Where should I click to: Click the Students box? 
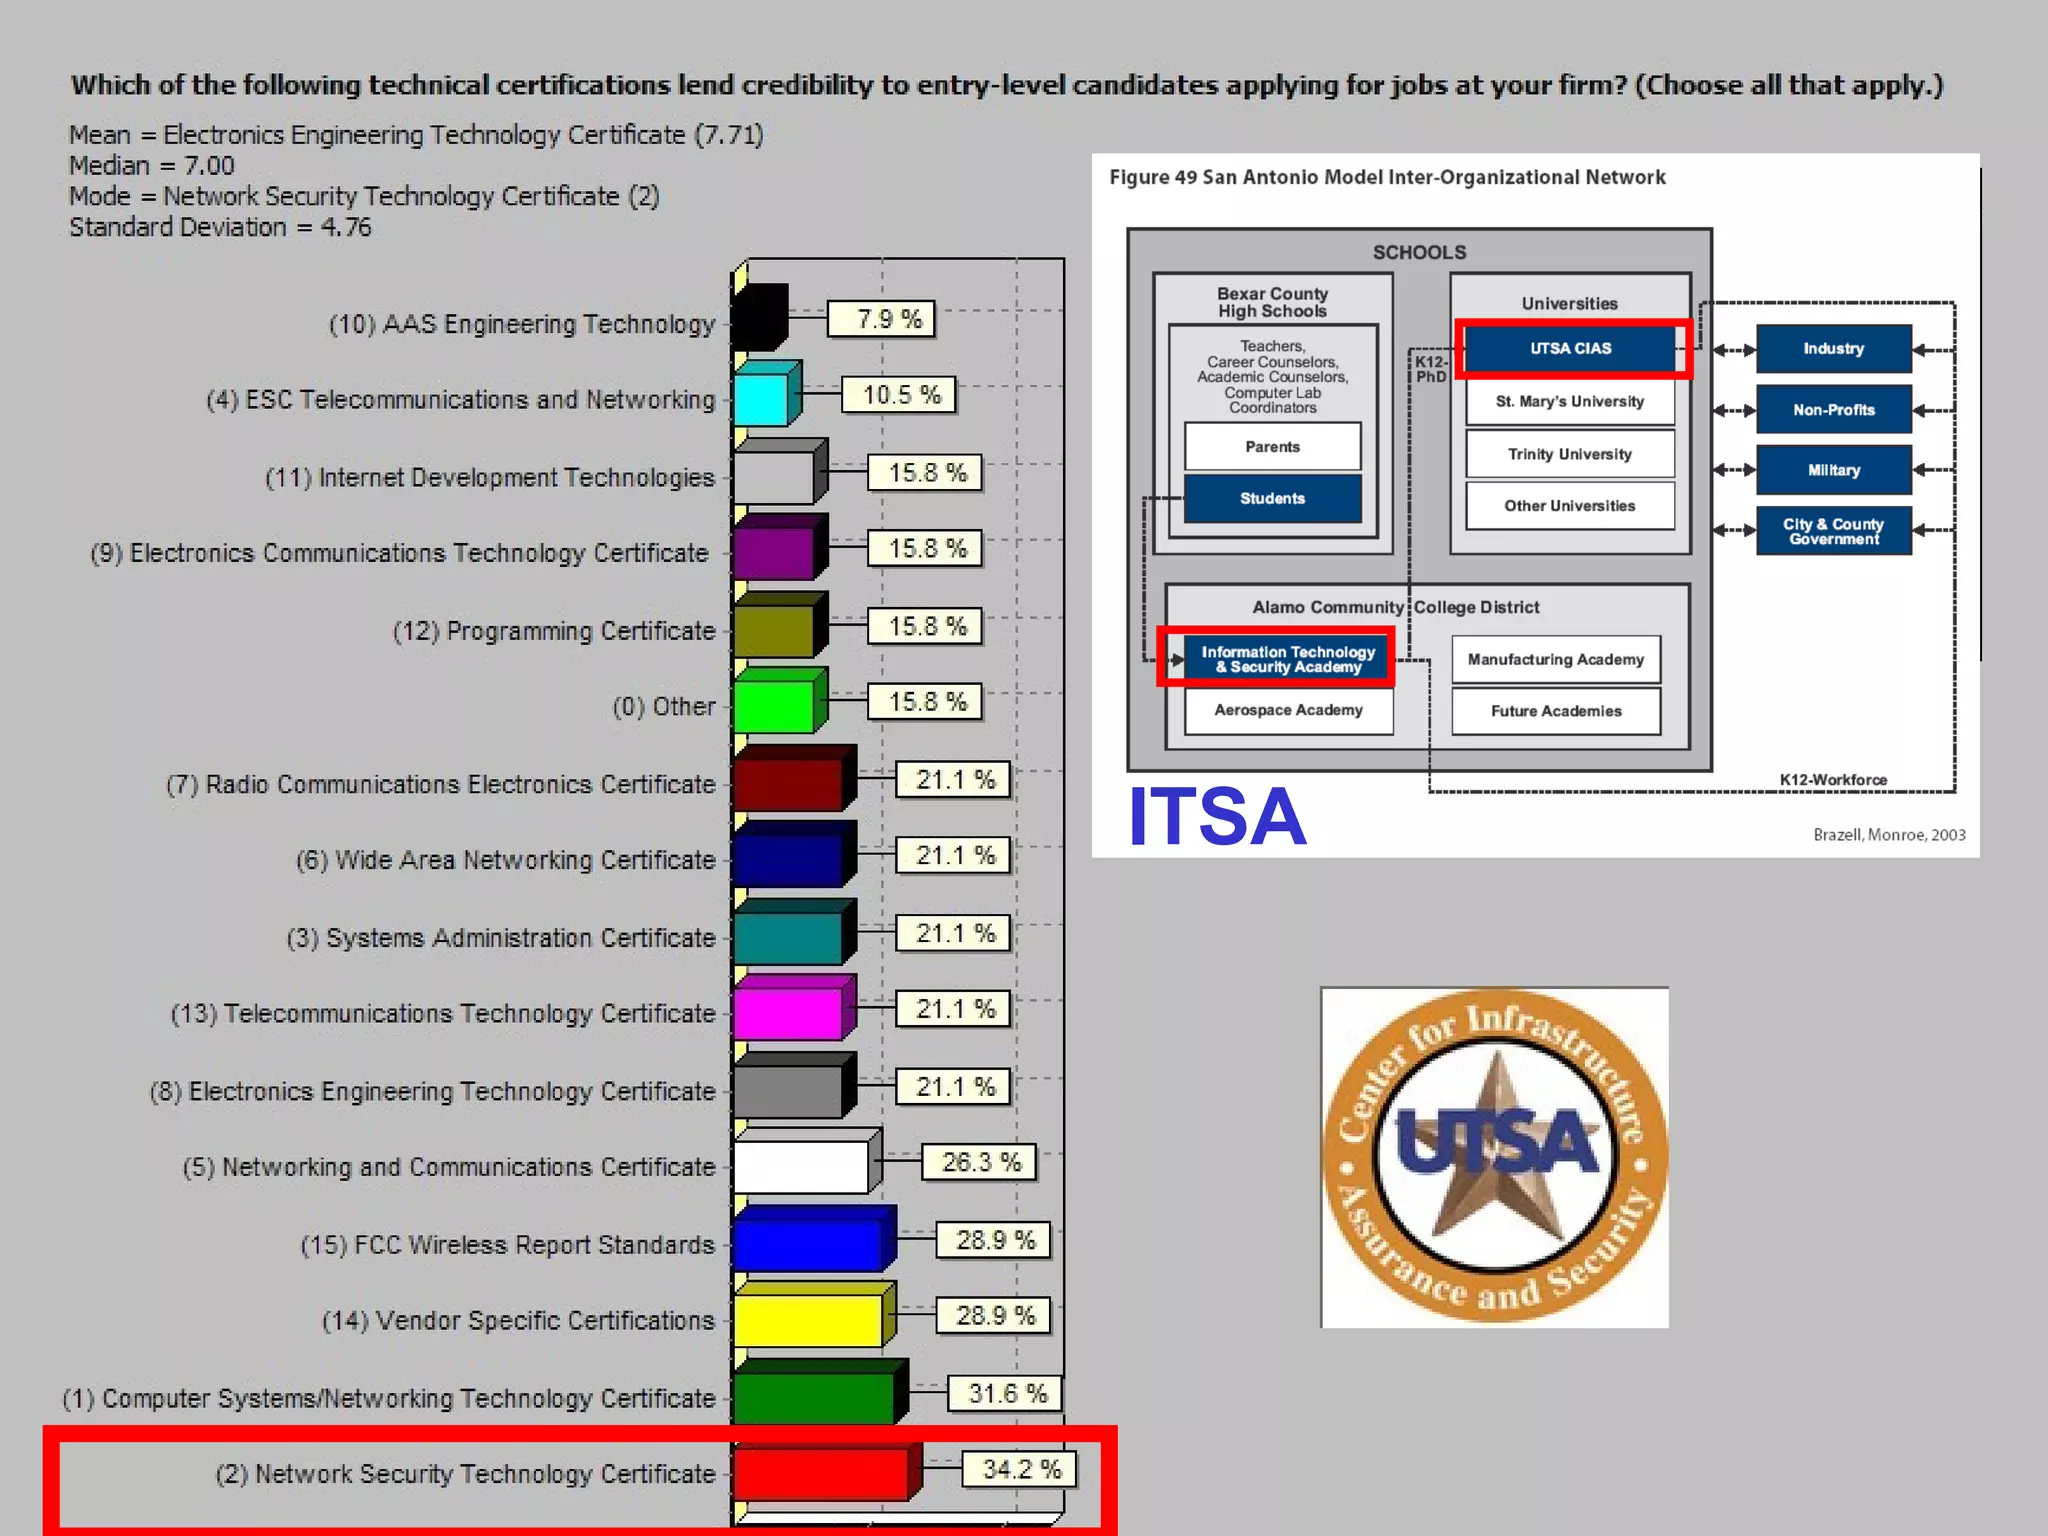1272,498
